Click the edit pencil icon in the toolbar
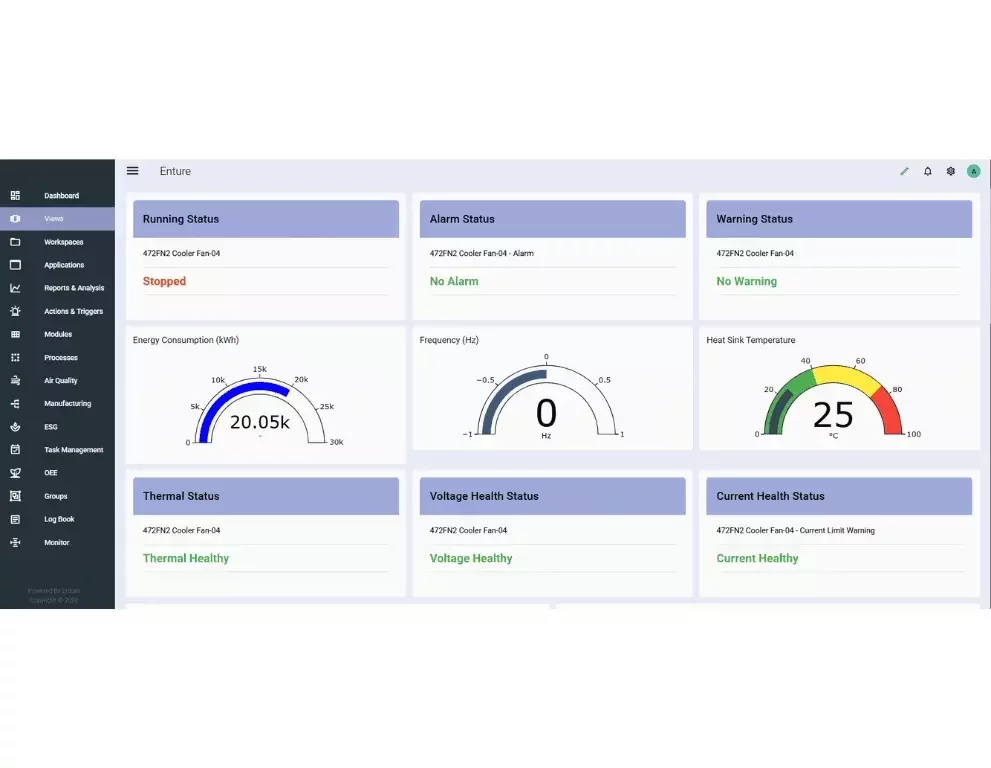Viewport: 991px width, 768px height. pos(903,171)
